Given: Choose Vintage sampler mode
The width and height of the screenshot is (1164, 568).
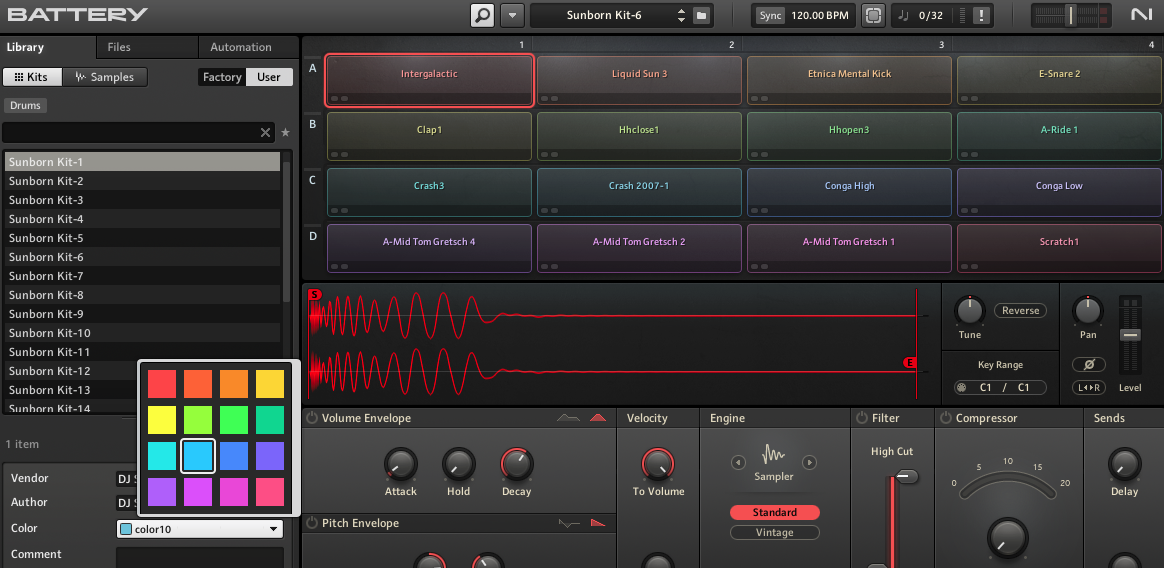Looking at the screenshot, I should pos(774,532).
